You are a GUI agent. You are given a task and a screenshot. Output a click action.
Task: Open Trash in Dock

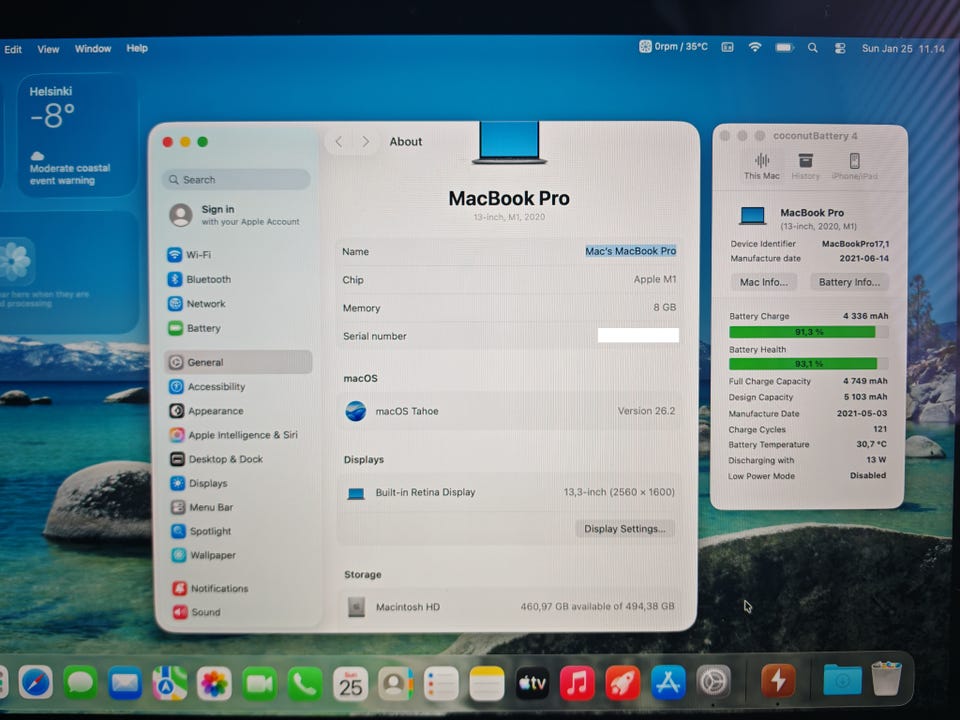coord(887,678)
